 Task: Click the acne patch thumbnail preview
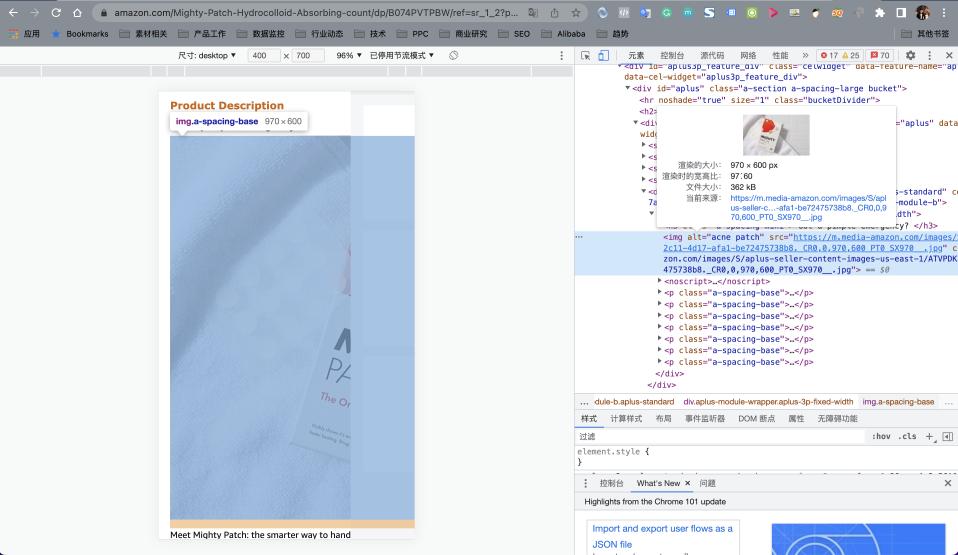[x=776, y=135]
